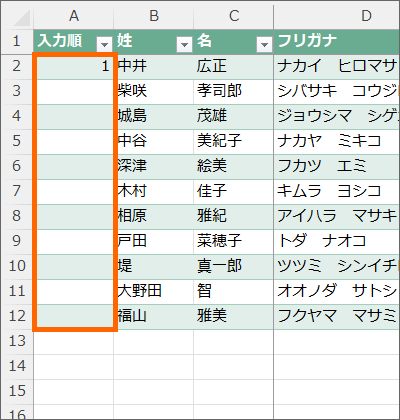The image size is (400, 420).
Task: Open the 入力順 filter dropdown
Action: [x=104, y=44]
